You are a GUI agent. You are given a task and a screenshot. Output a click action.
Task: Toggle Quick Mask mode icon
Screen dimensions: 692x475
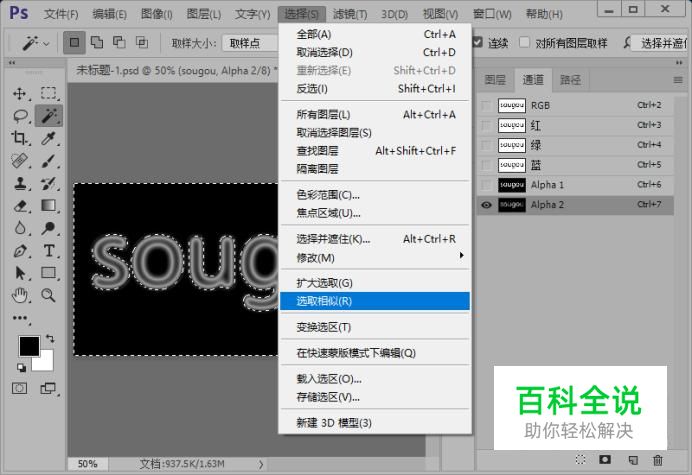coord(19,388)
